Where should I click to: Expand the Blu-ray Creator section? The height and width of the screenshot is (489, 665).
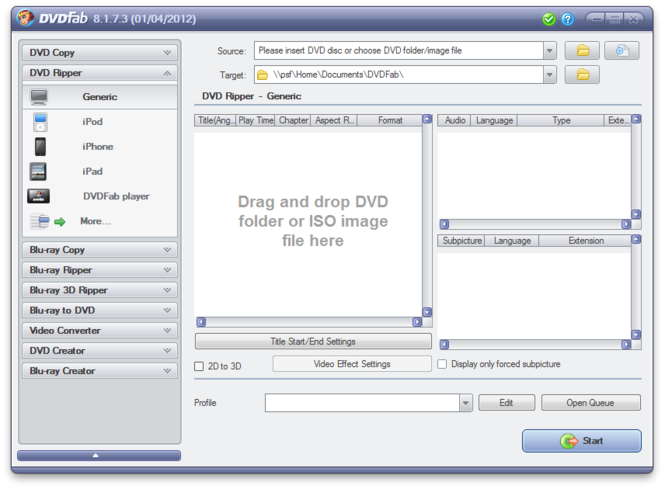point(100,371)
